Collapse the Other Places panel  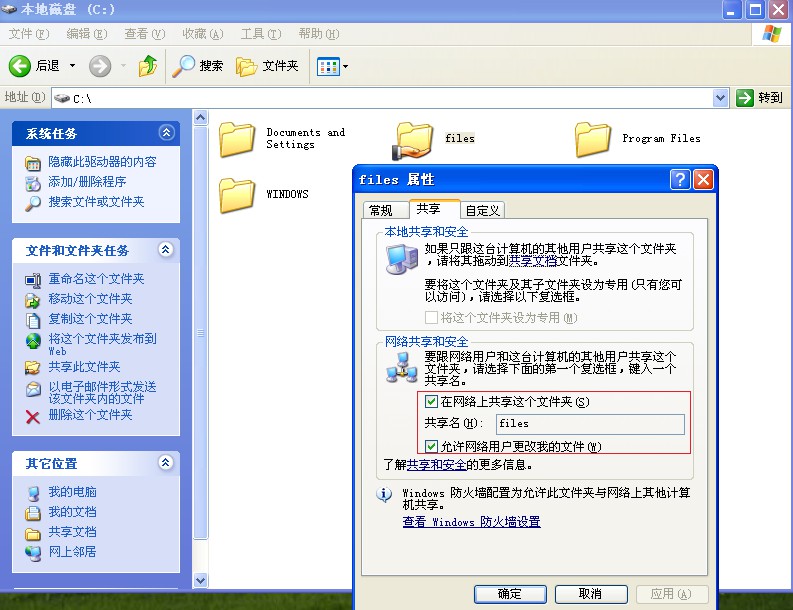click(166, 463)
